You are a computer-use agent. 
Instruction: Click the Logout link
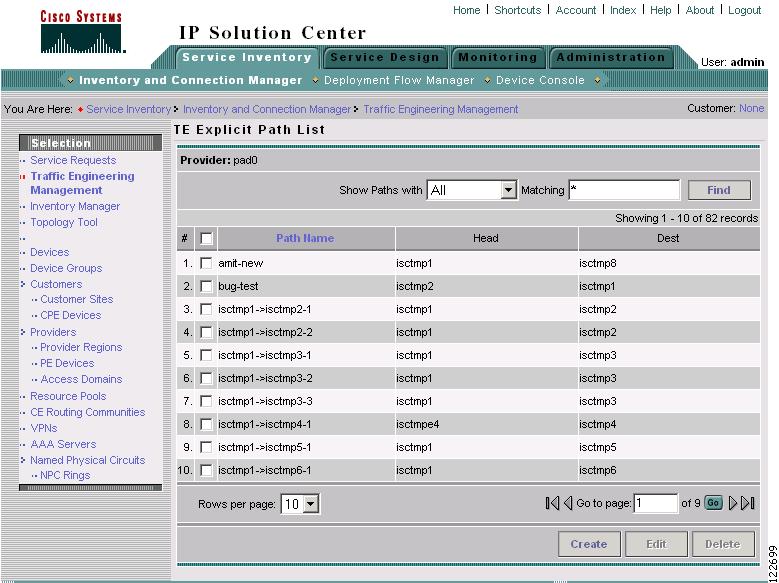[744, 10]
